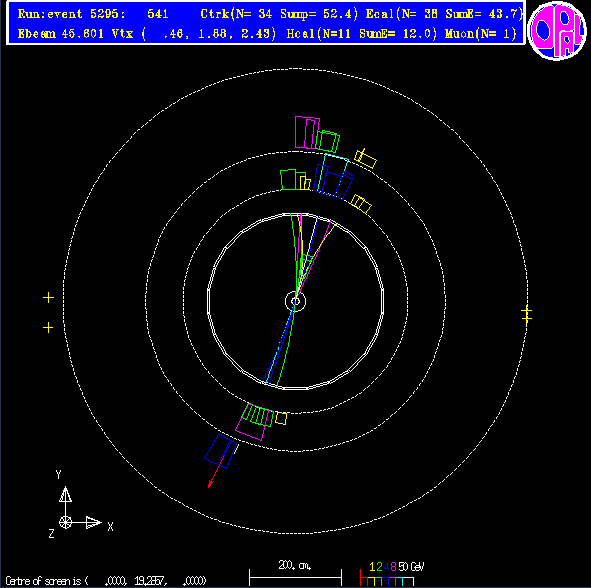Click the small central beam pipe circle
This screenshot has width=591, height=588.
[296, 301]
